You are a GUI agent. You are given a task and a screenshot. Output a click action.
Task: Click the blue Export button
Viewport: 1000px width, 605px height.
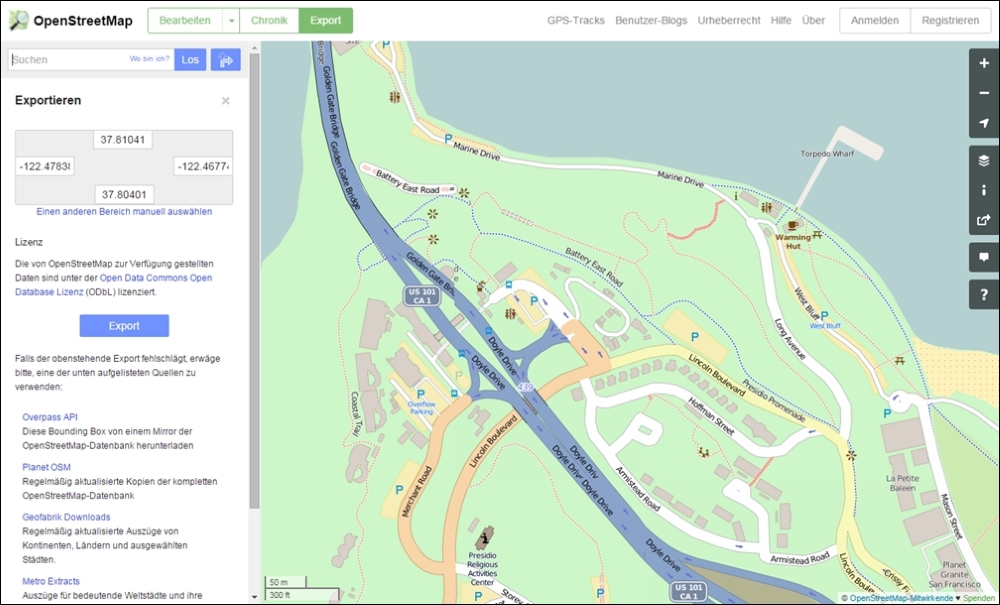(124, 326)
